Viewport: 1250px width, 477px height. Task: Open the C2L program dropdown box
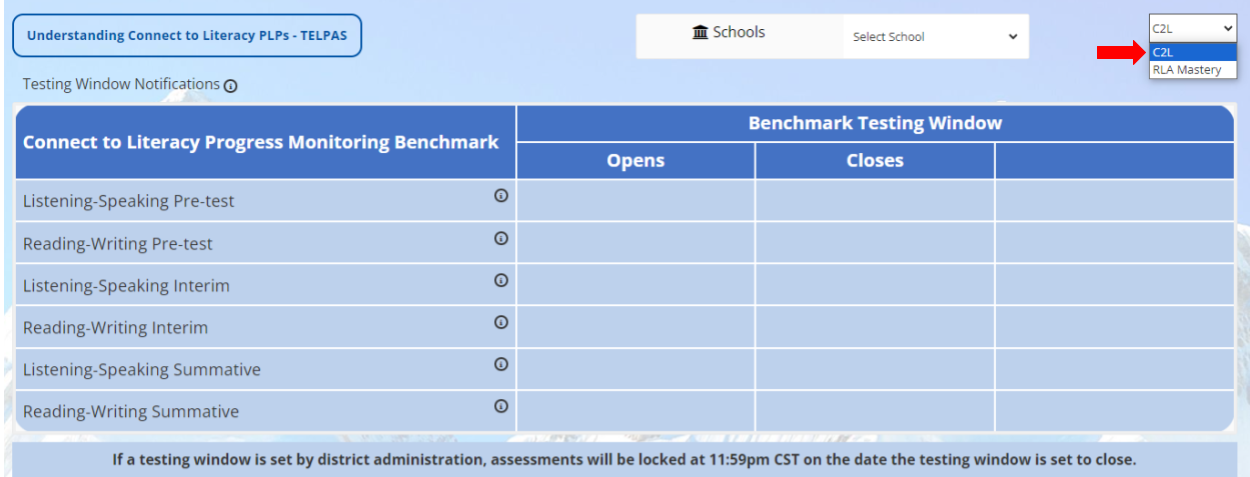tap(1192, 30)
